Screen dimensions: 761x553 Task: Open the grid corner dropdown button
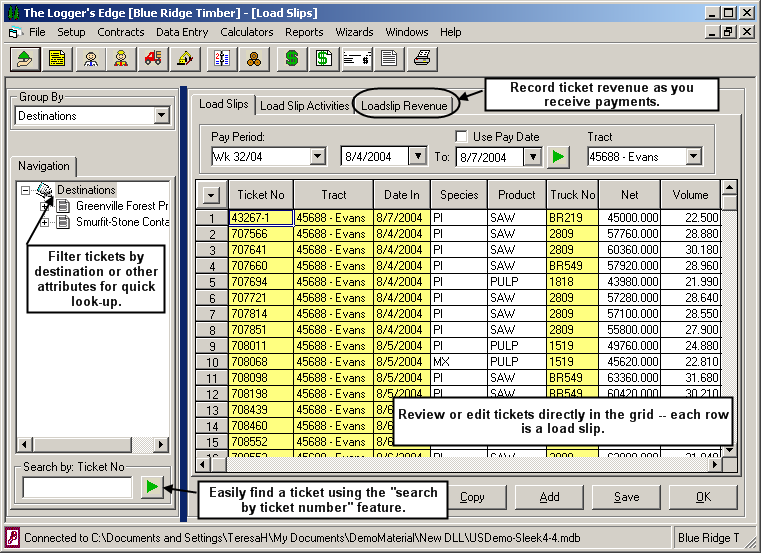tap(211, 195)
